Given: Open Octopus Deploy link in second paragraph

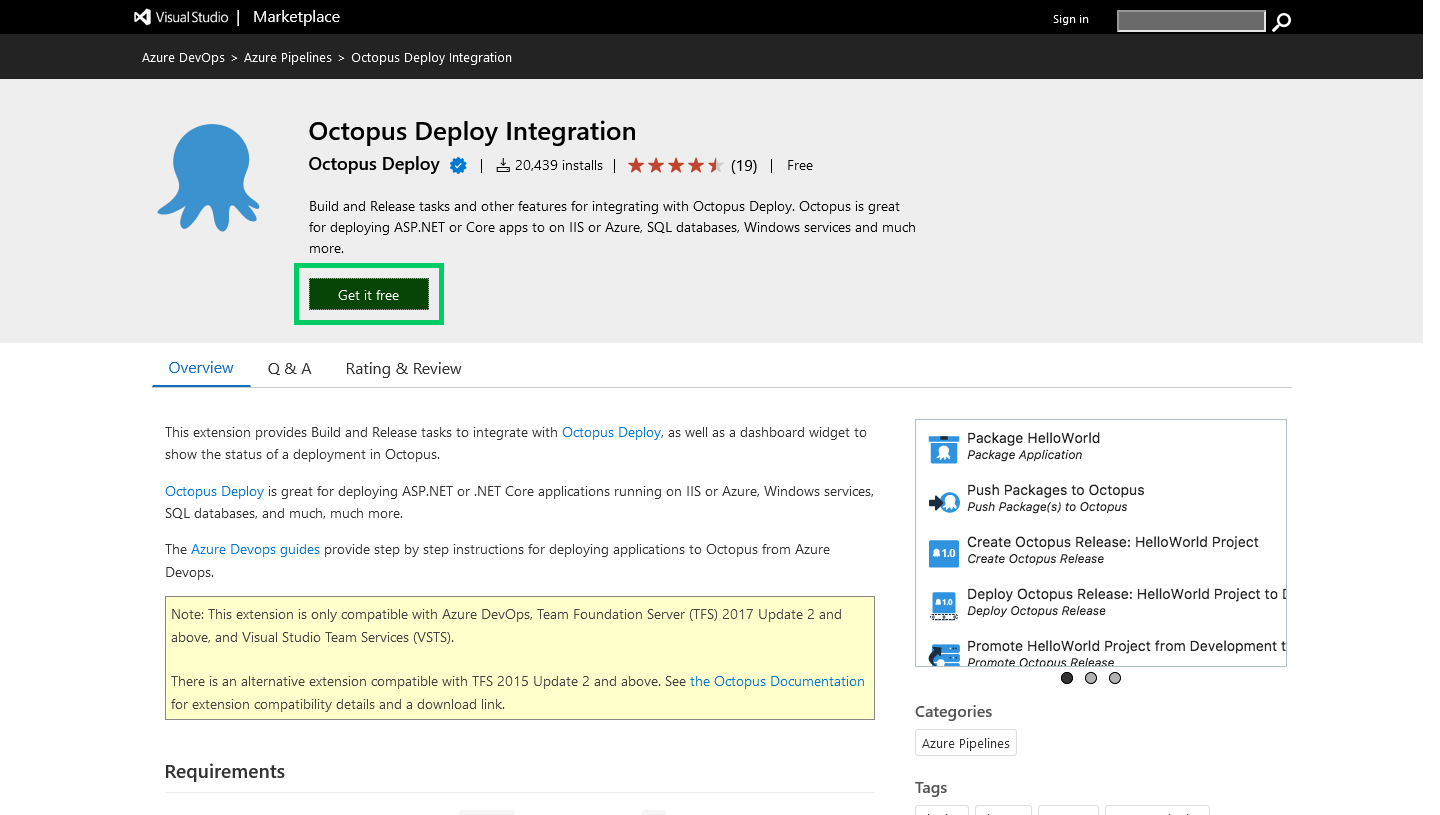Looking at the screenshot, I should (214, 492).
